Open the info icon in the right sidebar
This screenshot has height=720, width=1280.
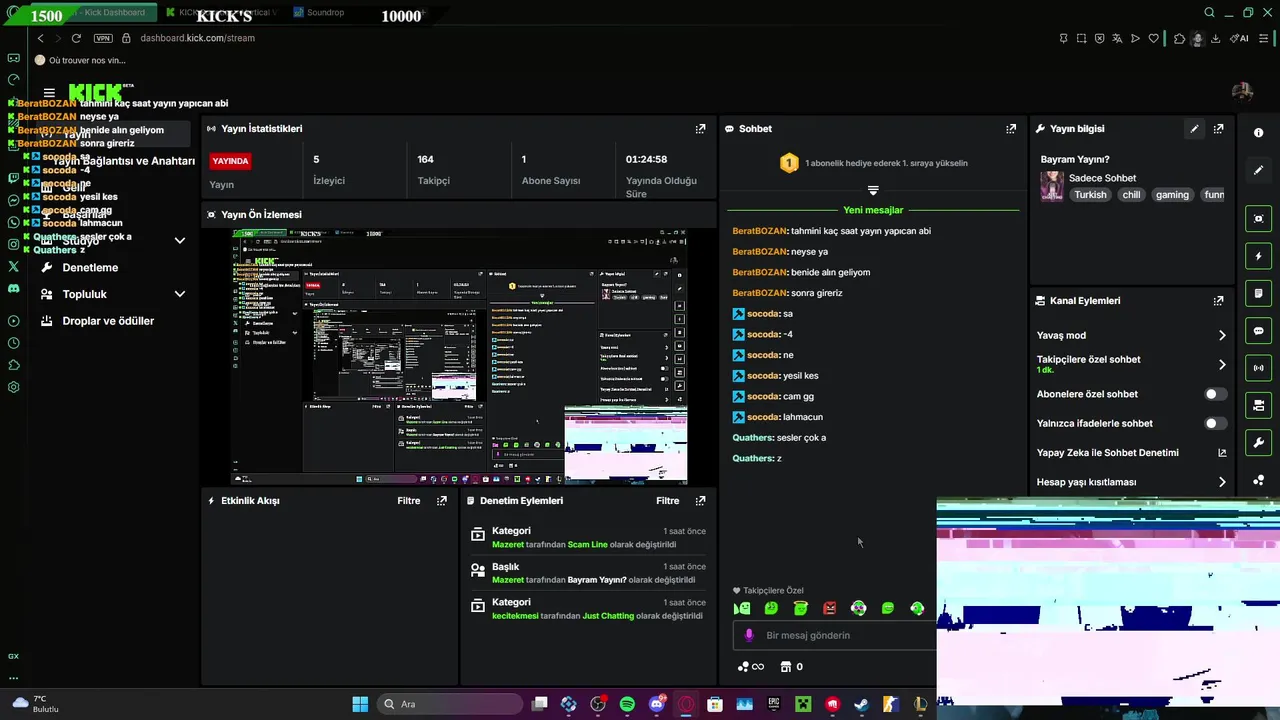pyautogui.click(x=1258, y=133)
